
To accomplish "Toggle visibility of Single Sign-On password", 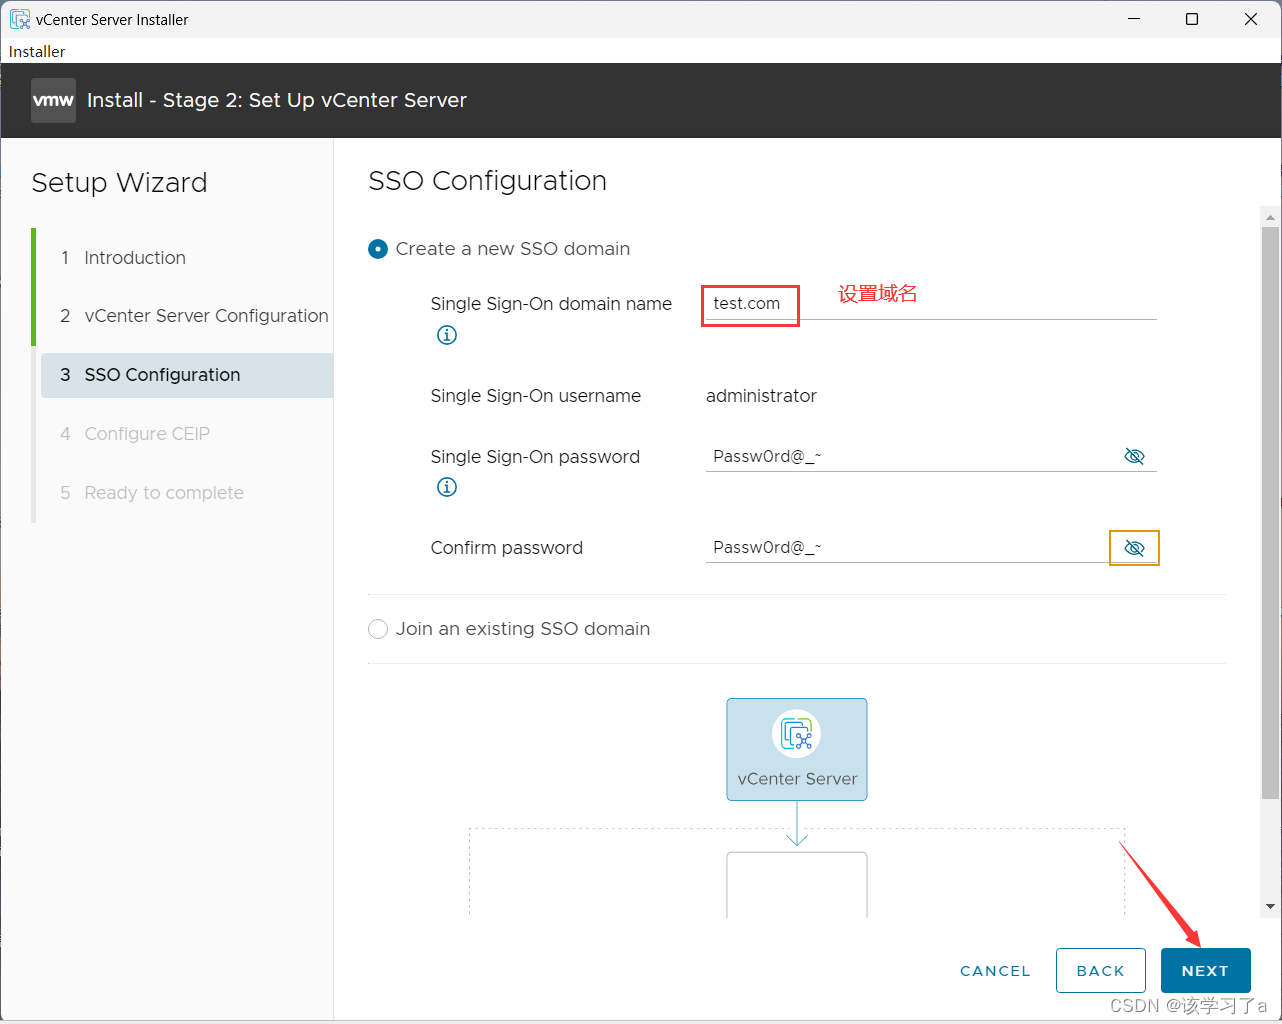I will click(1134, 456).
